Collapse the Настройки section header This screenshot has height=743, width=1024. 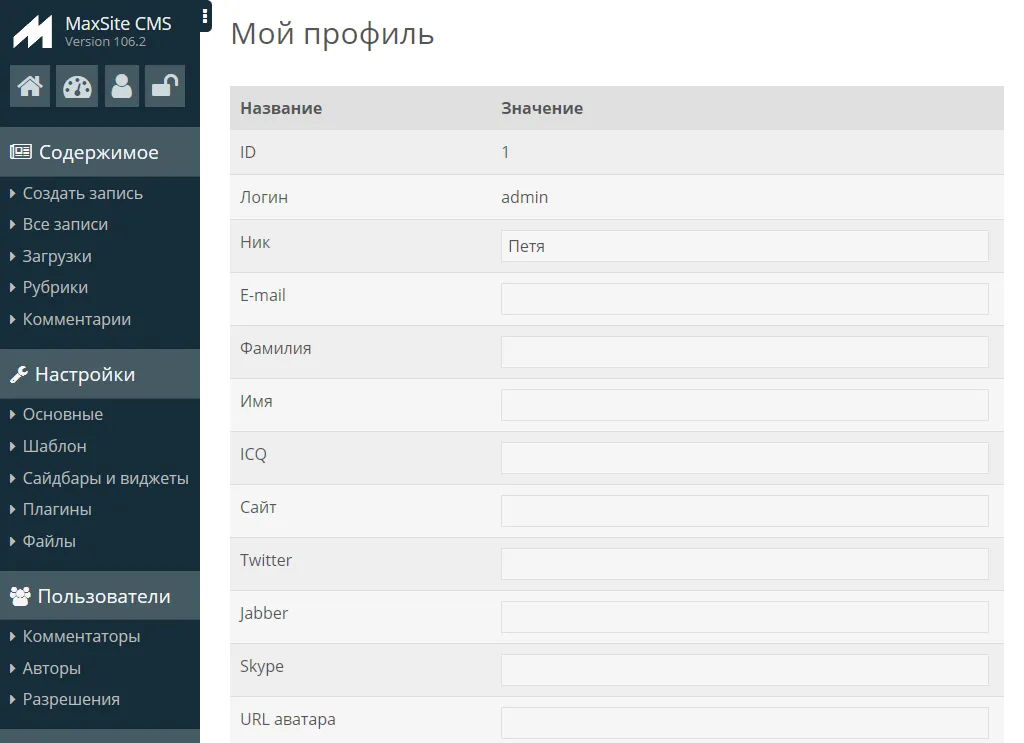tap(85, 375)
